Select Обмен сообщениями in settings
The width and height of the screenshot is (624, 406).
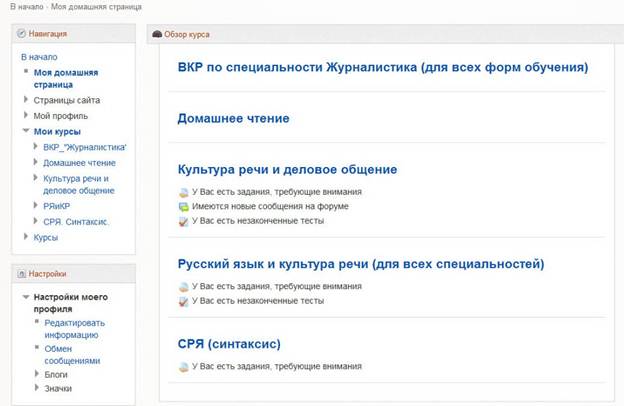tap(72, 354)
